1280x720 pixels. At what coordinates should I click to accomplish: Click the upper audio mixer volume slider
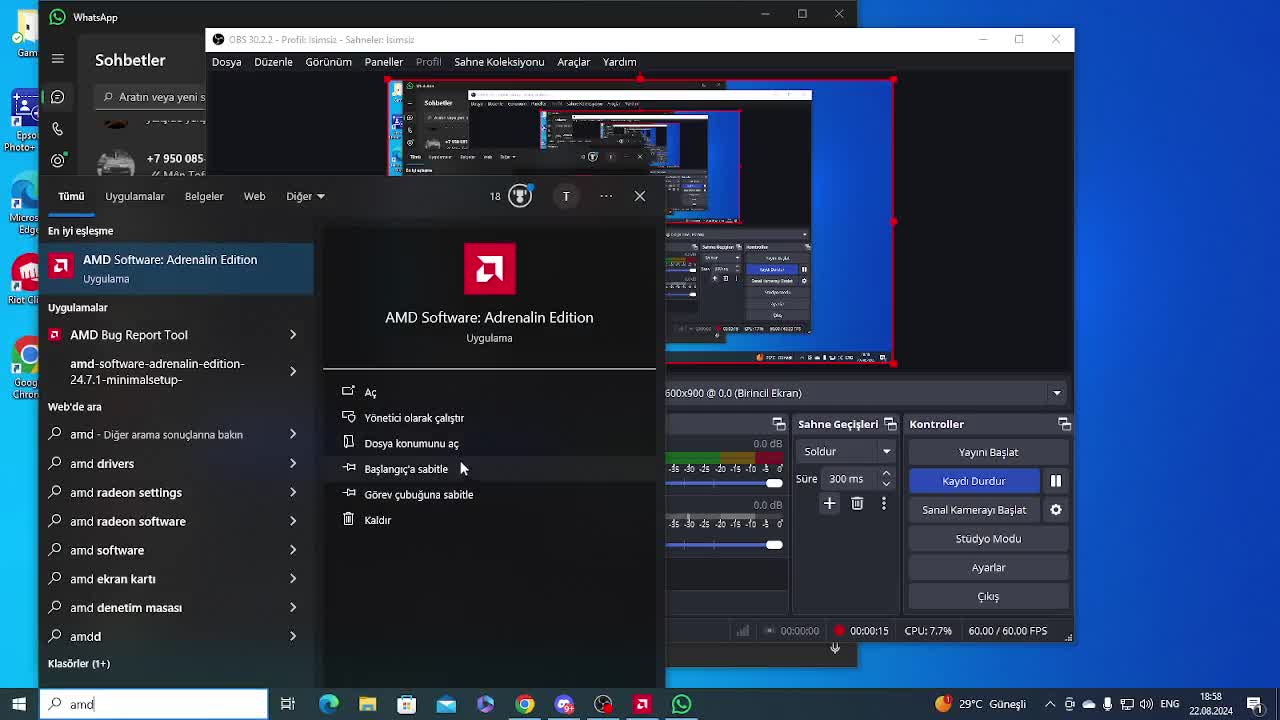[773, 484]
